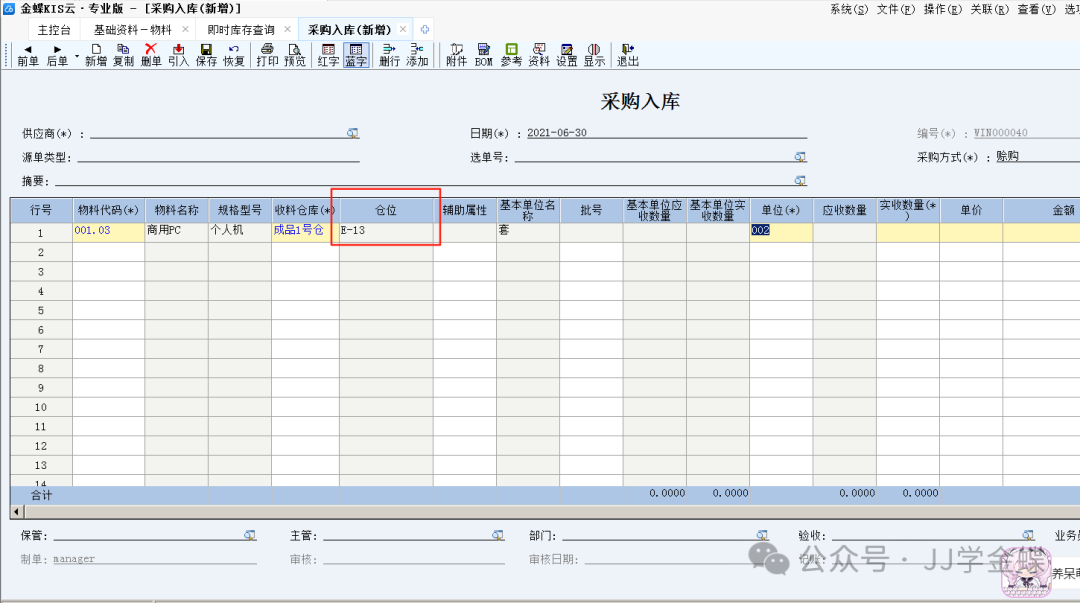1080x603 pixels.
Task: Switch to the 即时库存查询 tab
Action: pos(241,30)
